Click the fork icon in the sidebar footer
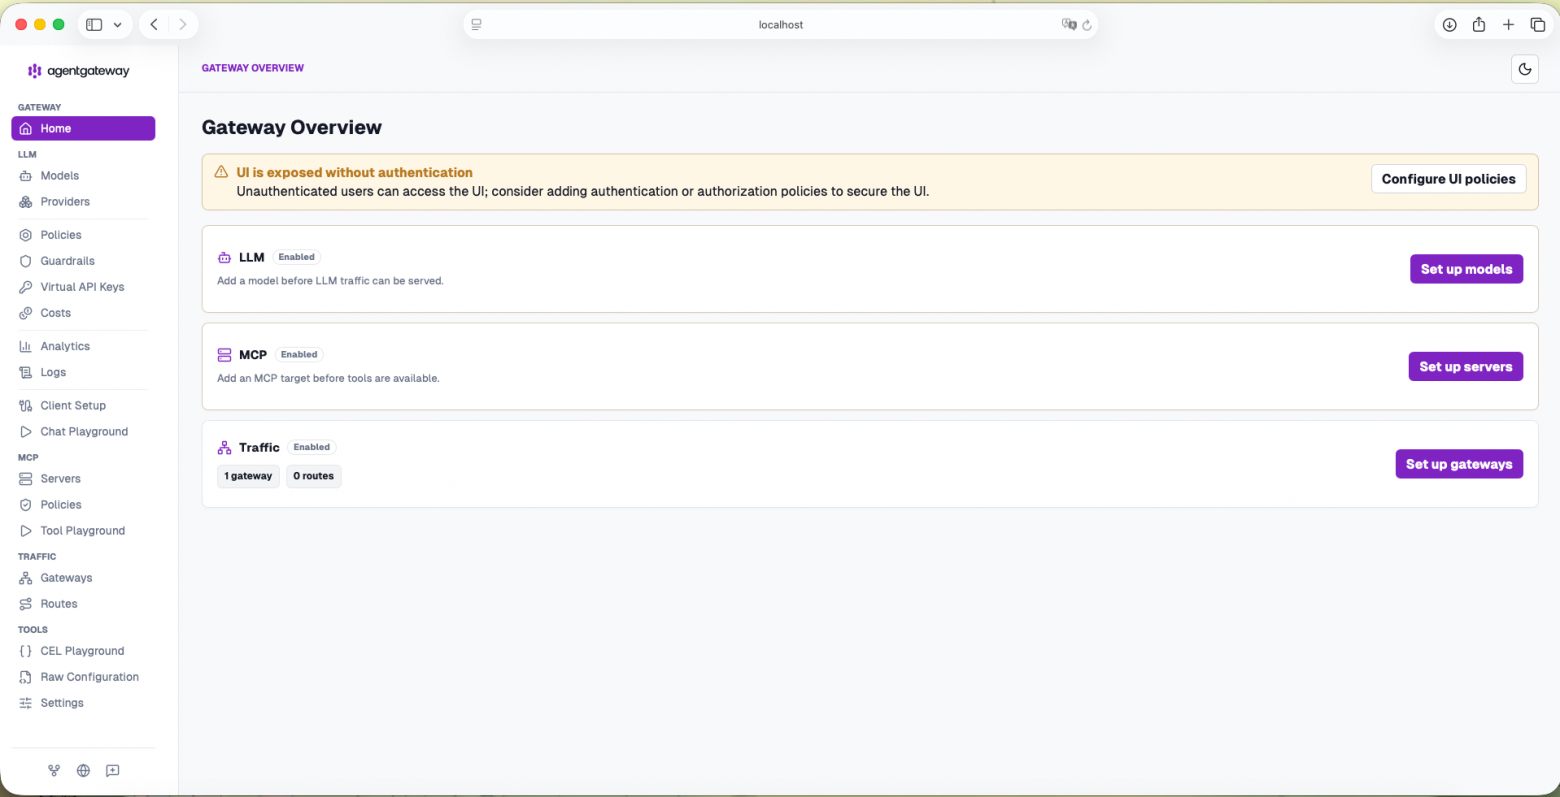The image size is (1560, 797). pos(54,770)
